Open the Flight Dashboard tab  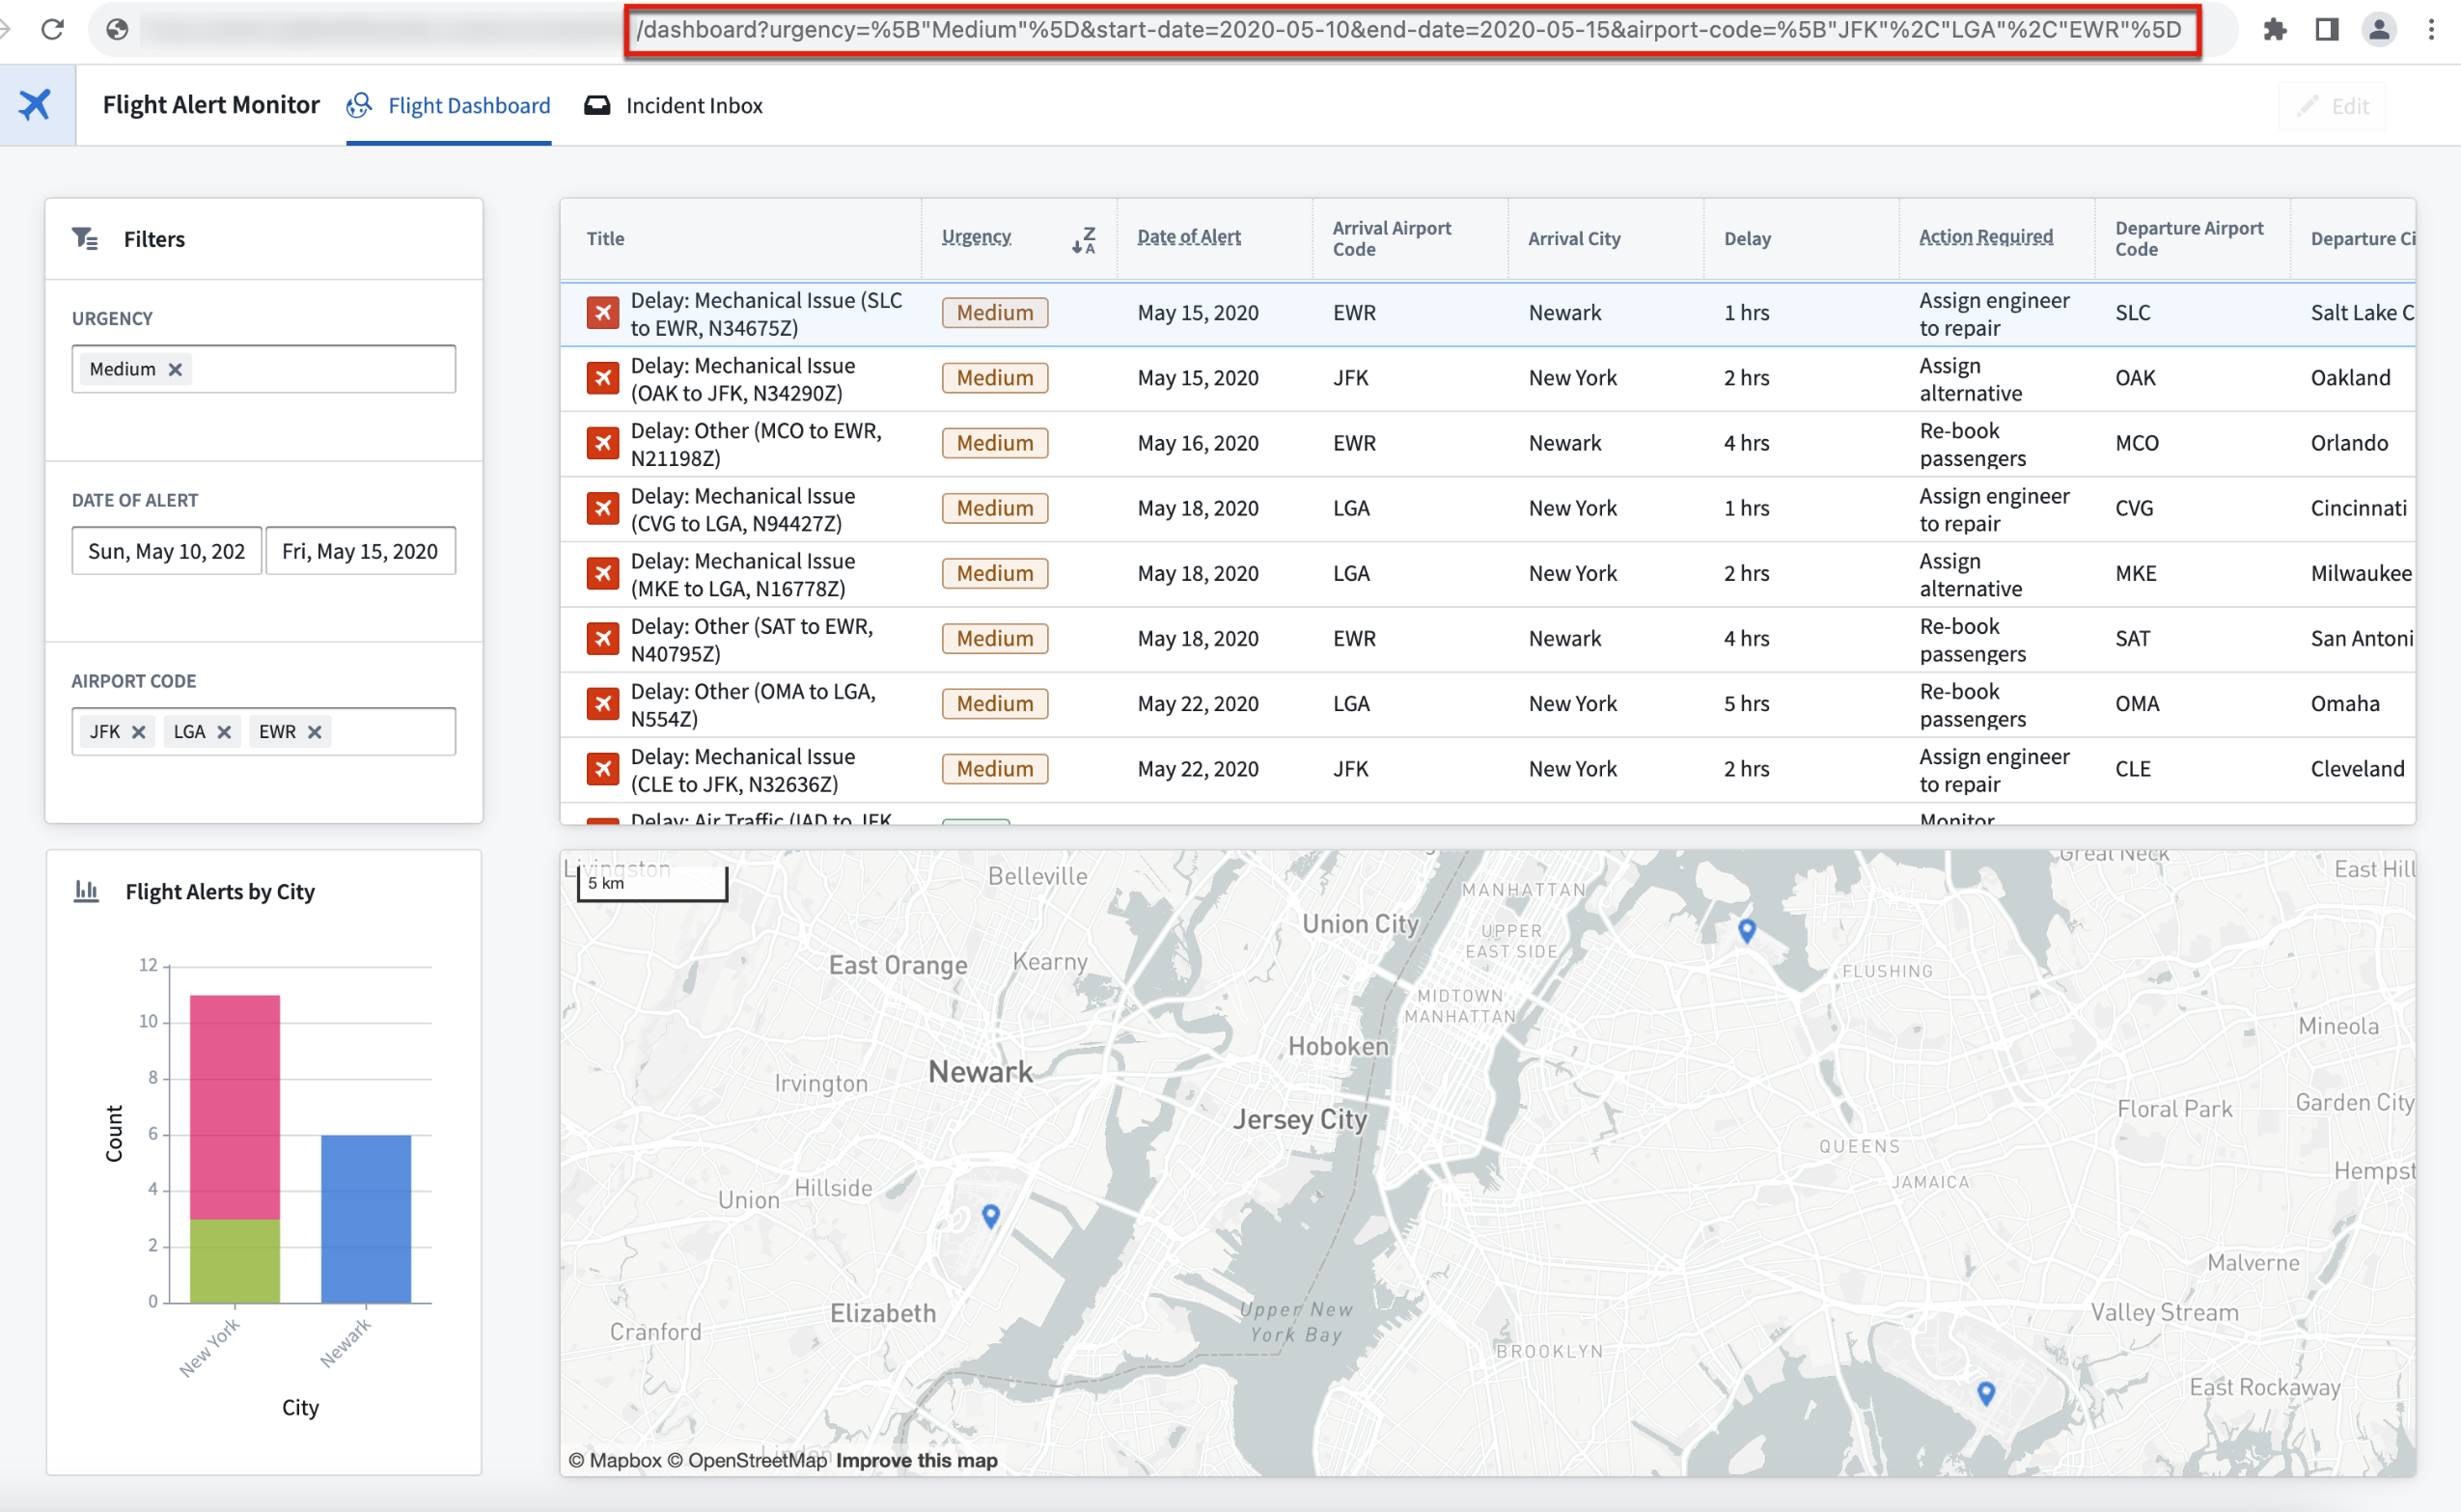(448, 105)
